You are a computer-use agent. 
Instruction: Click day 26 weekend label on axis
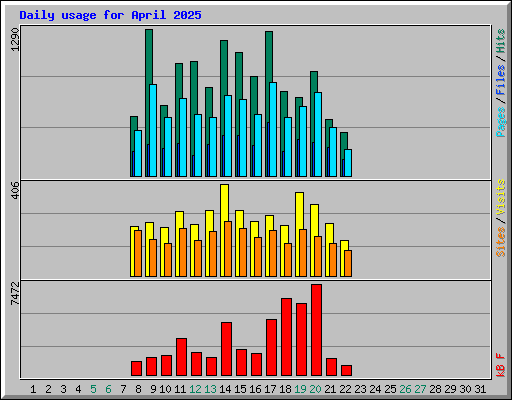point(405,389)
